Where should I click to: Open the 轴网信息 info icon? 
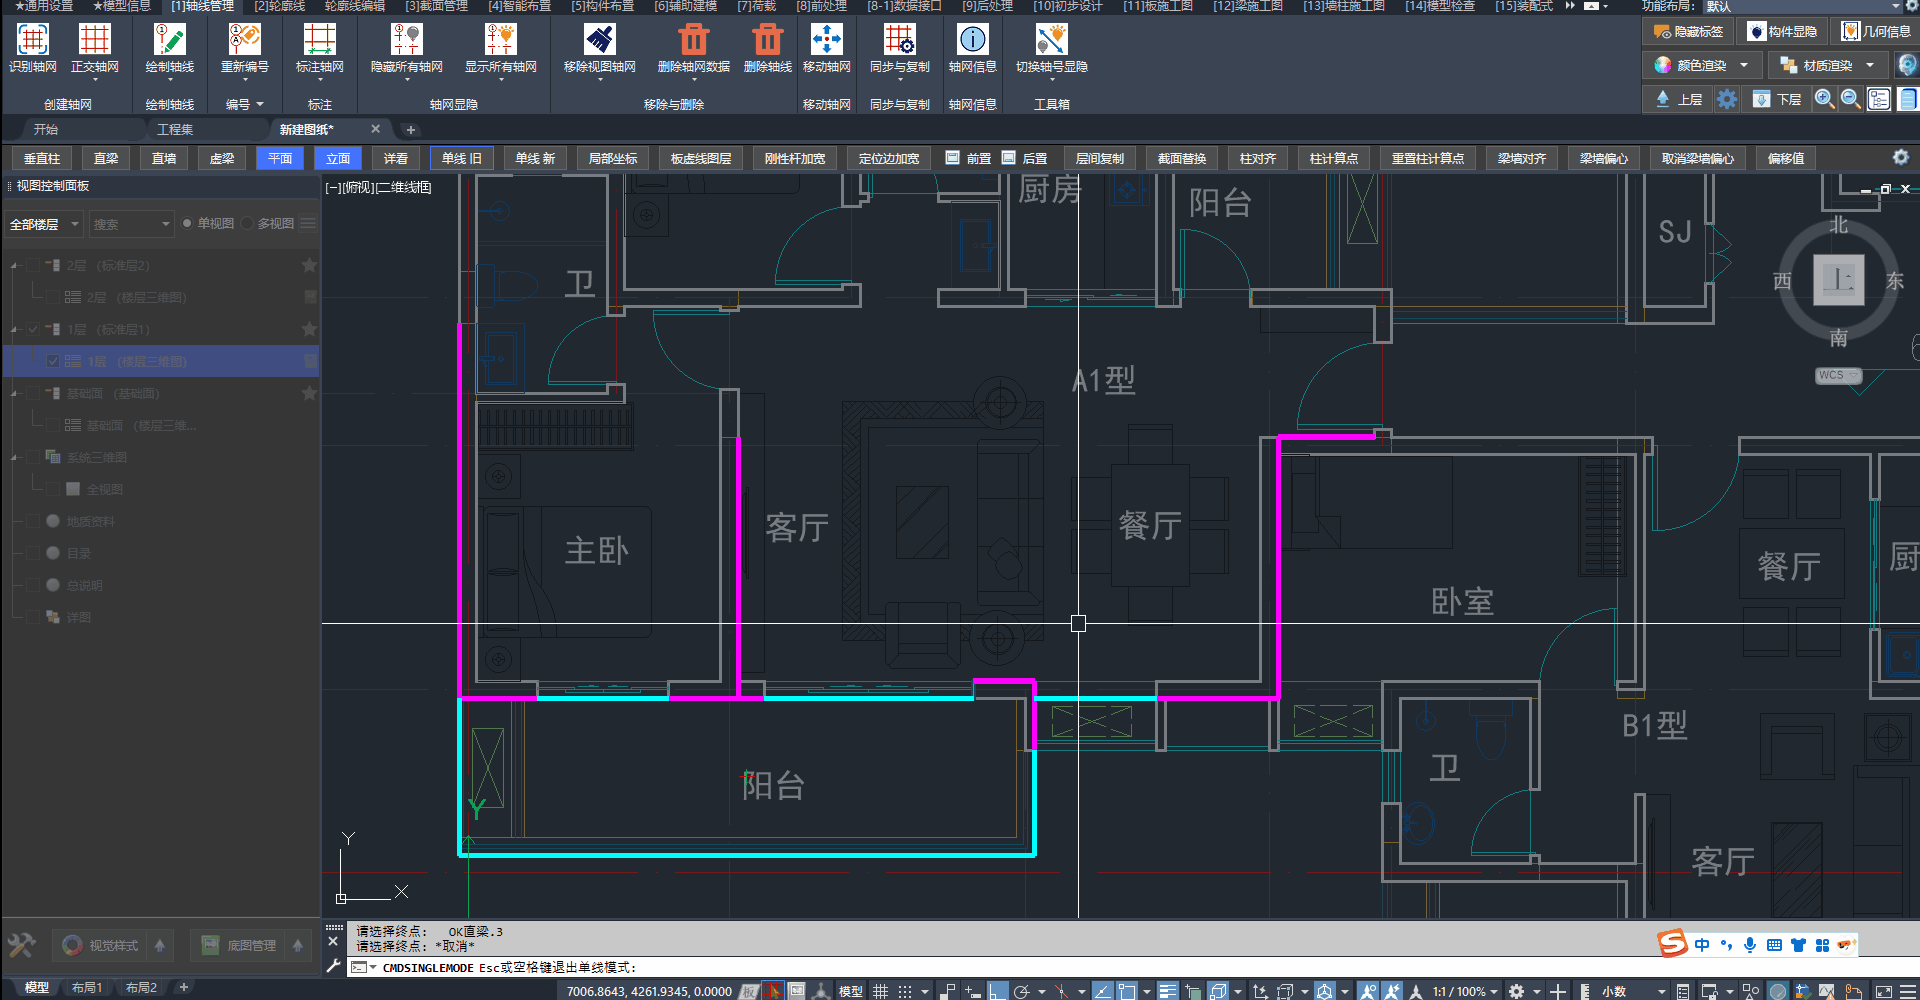point(972,41)
